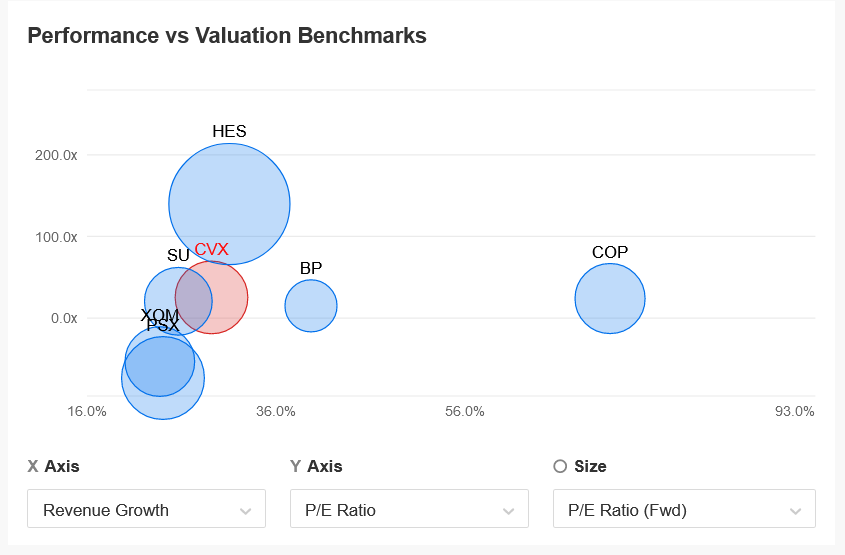Click the chevron in Revenue Growth box

click(246, 511)
